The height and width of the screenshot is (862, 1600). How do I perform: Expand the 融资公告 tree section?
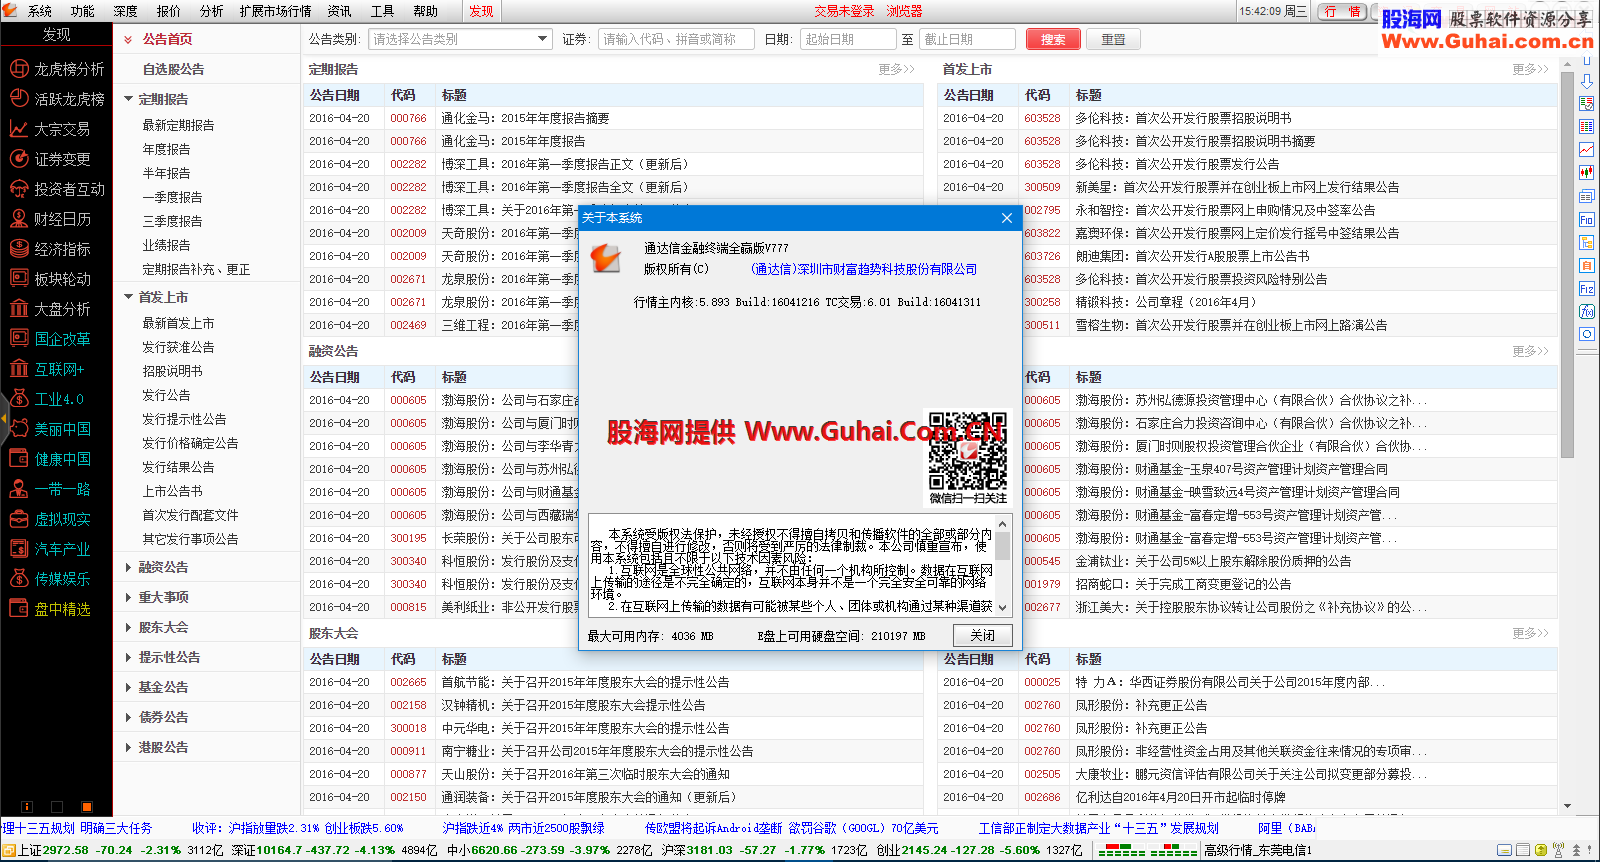click(x=128, y=567)
